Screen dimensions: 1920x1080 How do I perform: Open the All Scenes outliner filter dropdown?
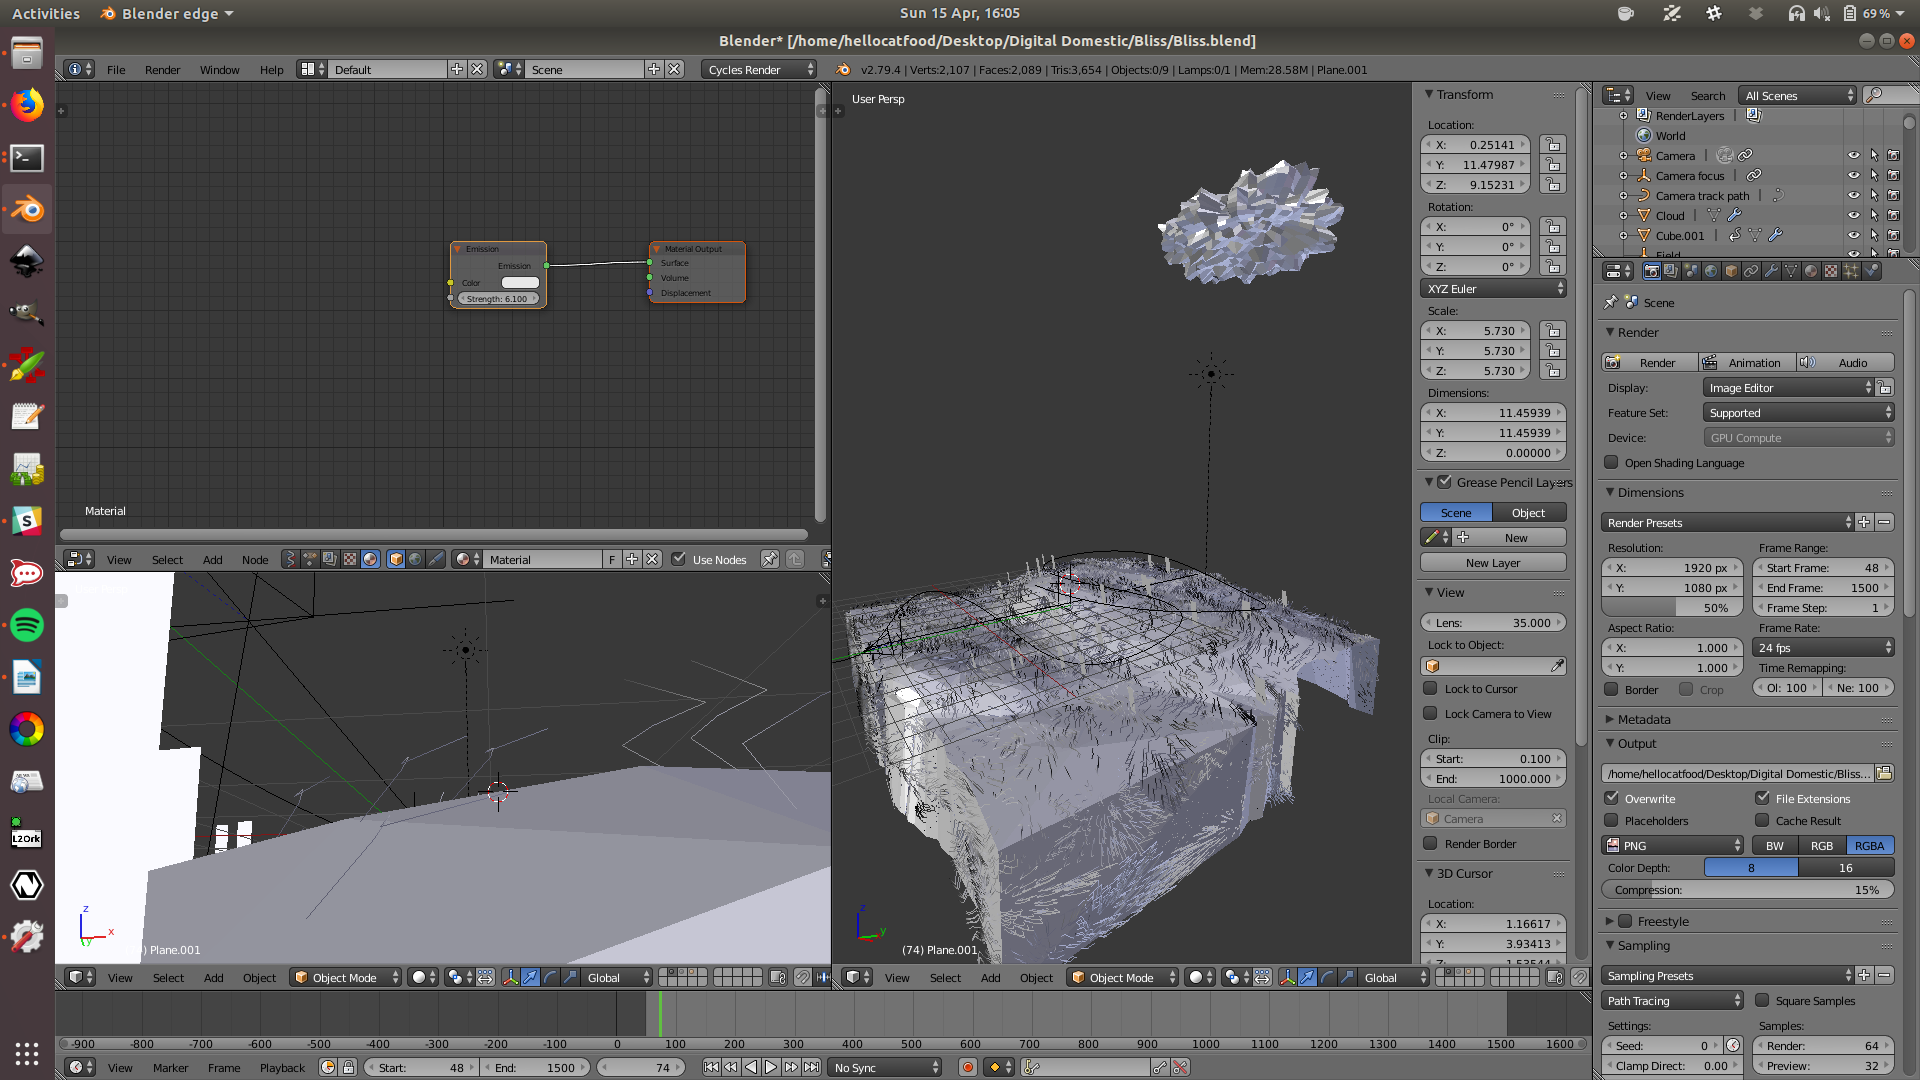point(1798,95)
